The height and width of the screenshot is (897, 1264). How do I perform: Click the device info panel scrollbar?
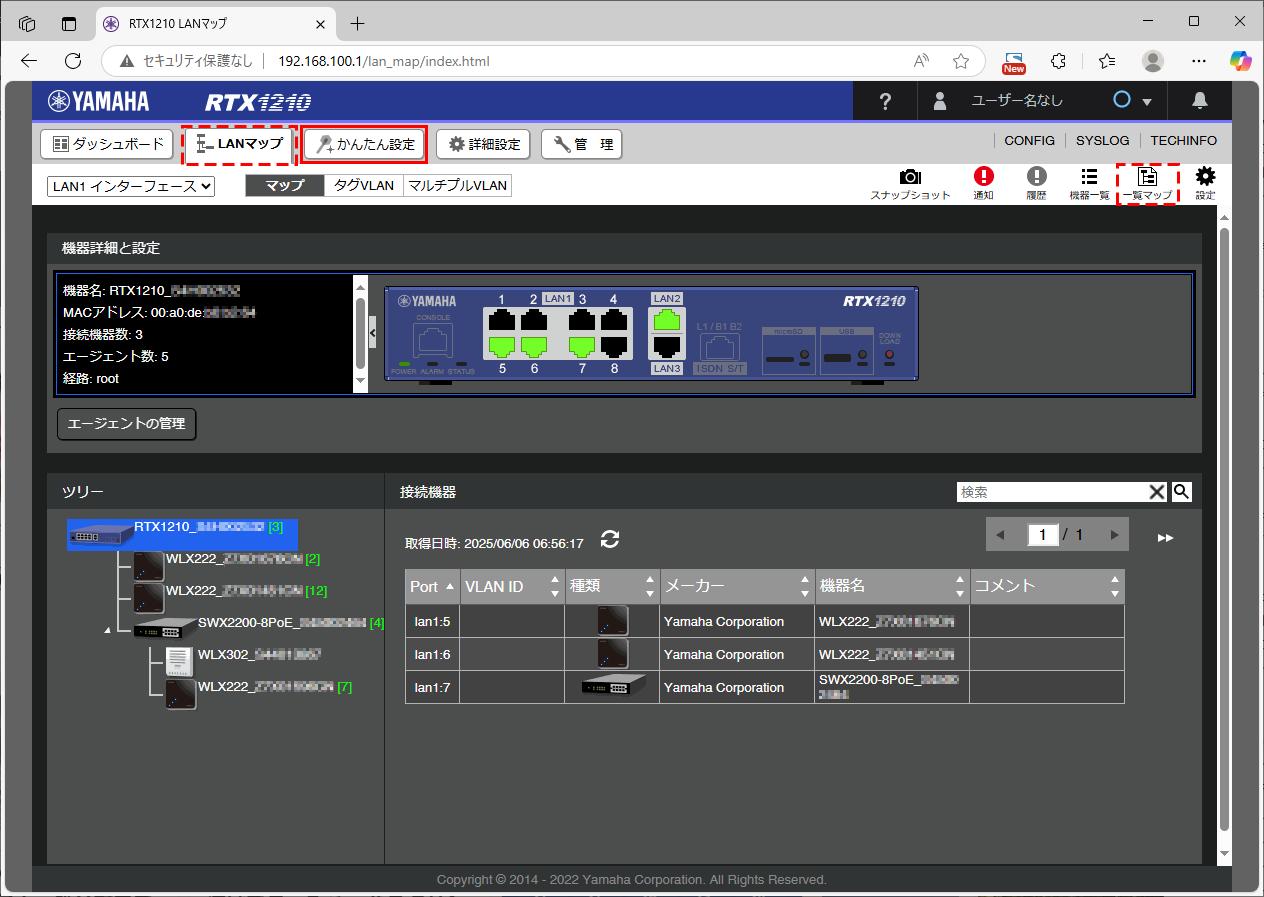(360, 333)
